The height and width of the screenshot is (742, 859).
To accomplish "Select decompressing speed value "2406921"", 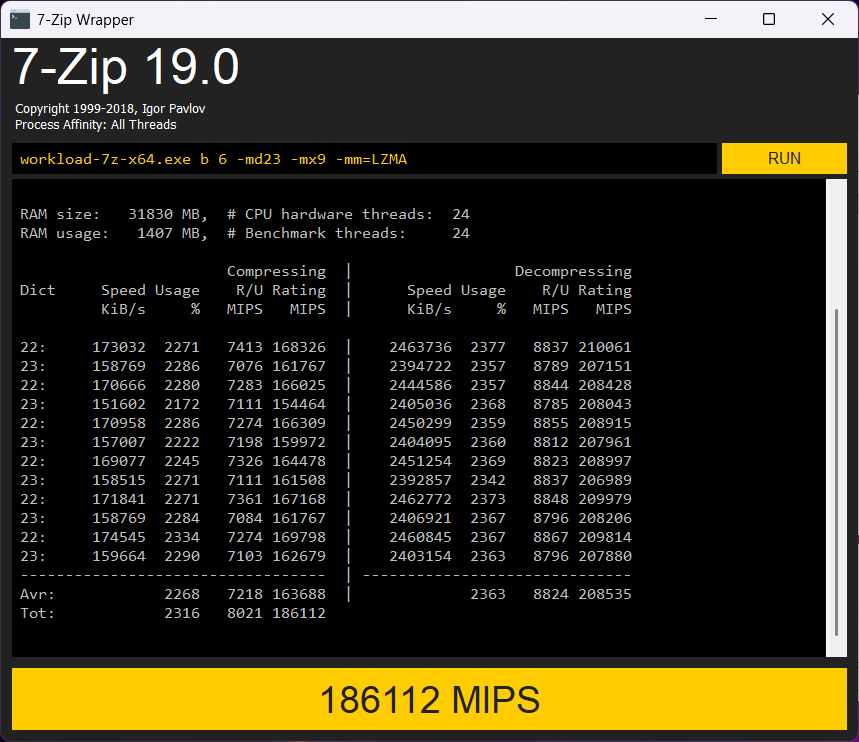I will coord(421,518).
